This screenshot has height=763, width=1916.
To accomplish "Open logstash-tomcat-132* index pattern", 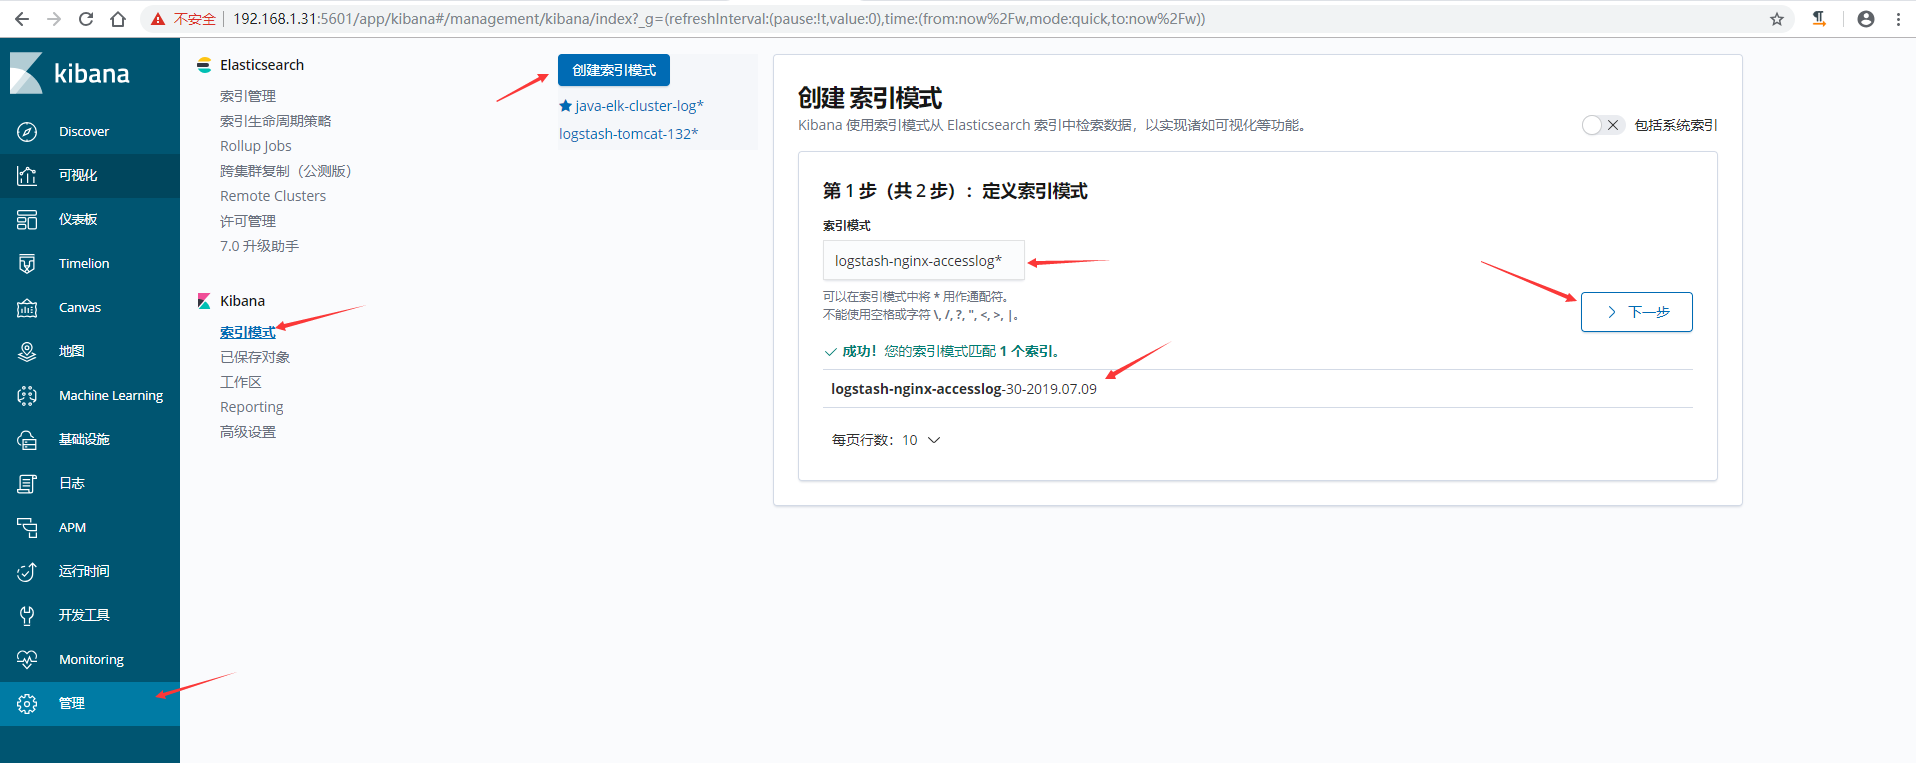I will tap(629, 134).
